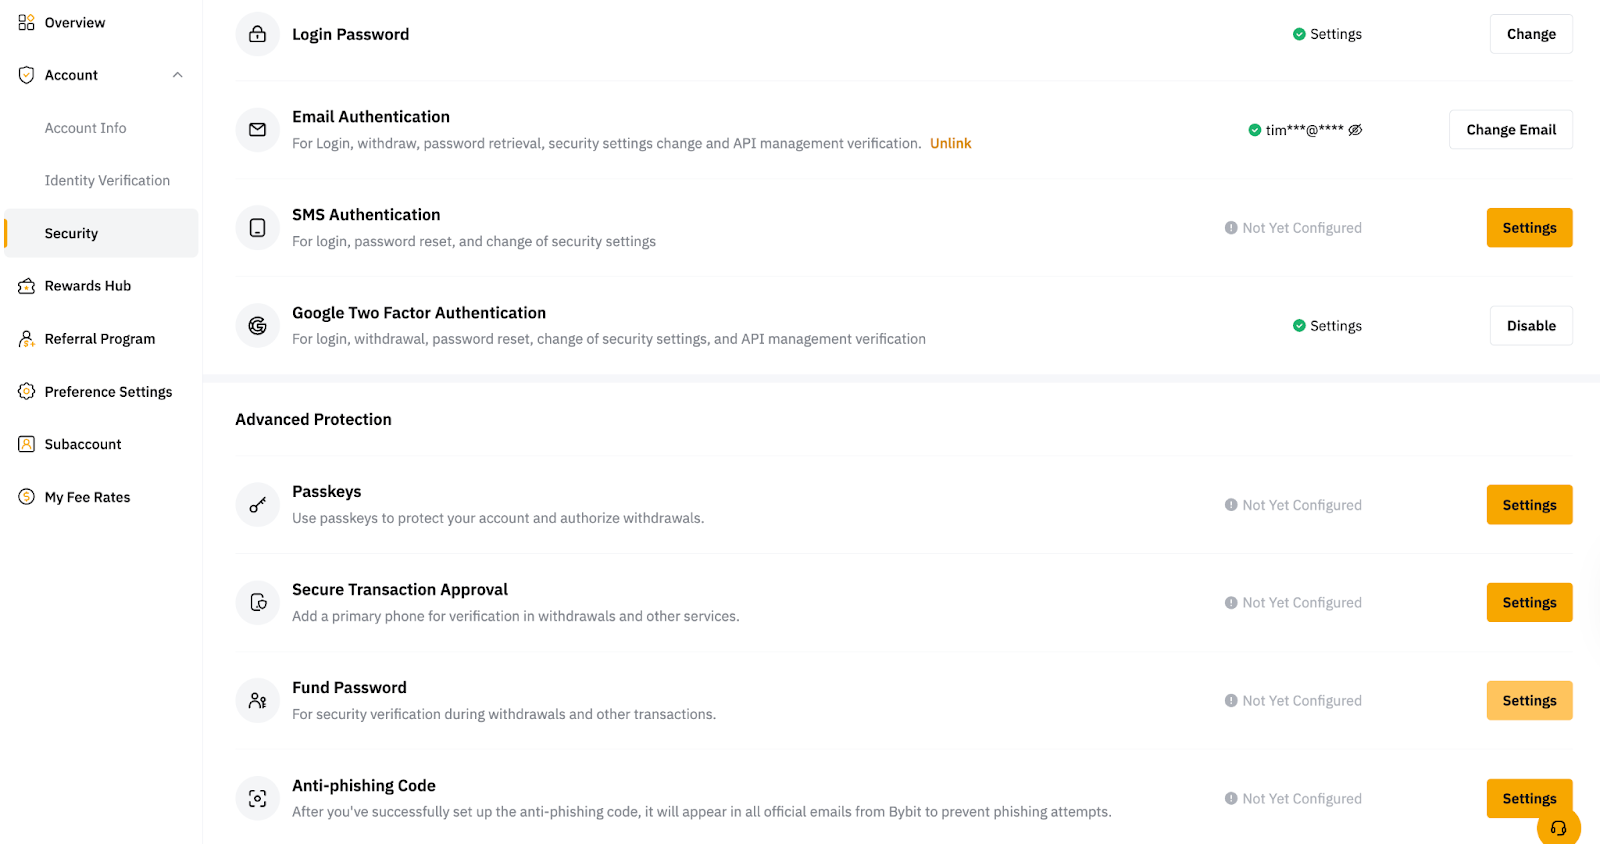Click the Unlink email link
The height and width of the screenshot is (844, 1600).
tap(950, 143)
